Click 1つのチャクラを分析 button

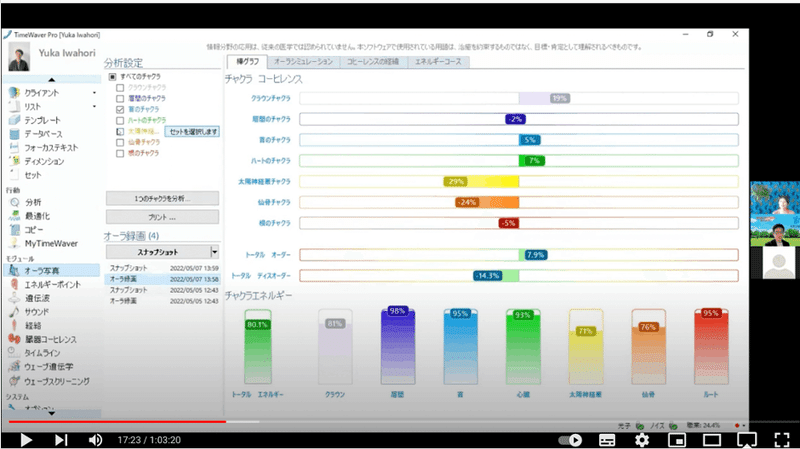point(162,198)
